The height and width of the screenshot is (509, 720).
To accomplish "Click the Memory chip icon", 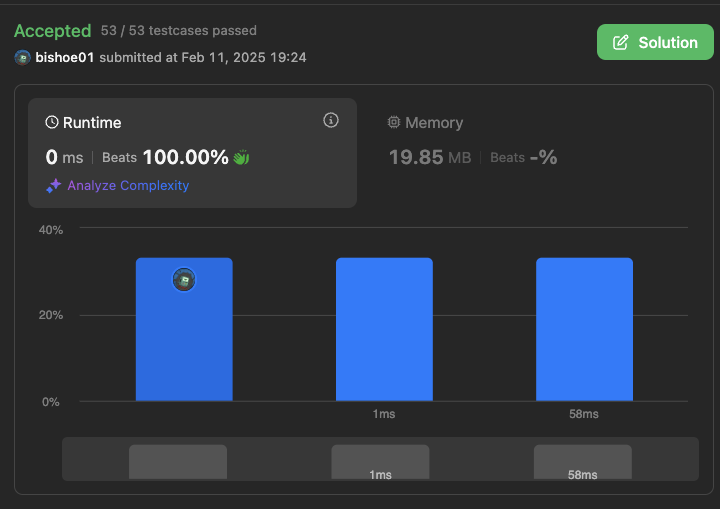I will point(394,122).
